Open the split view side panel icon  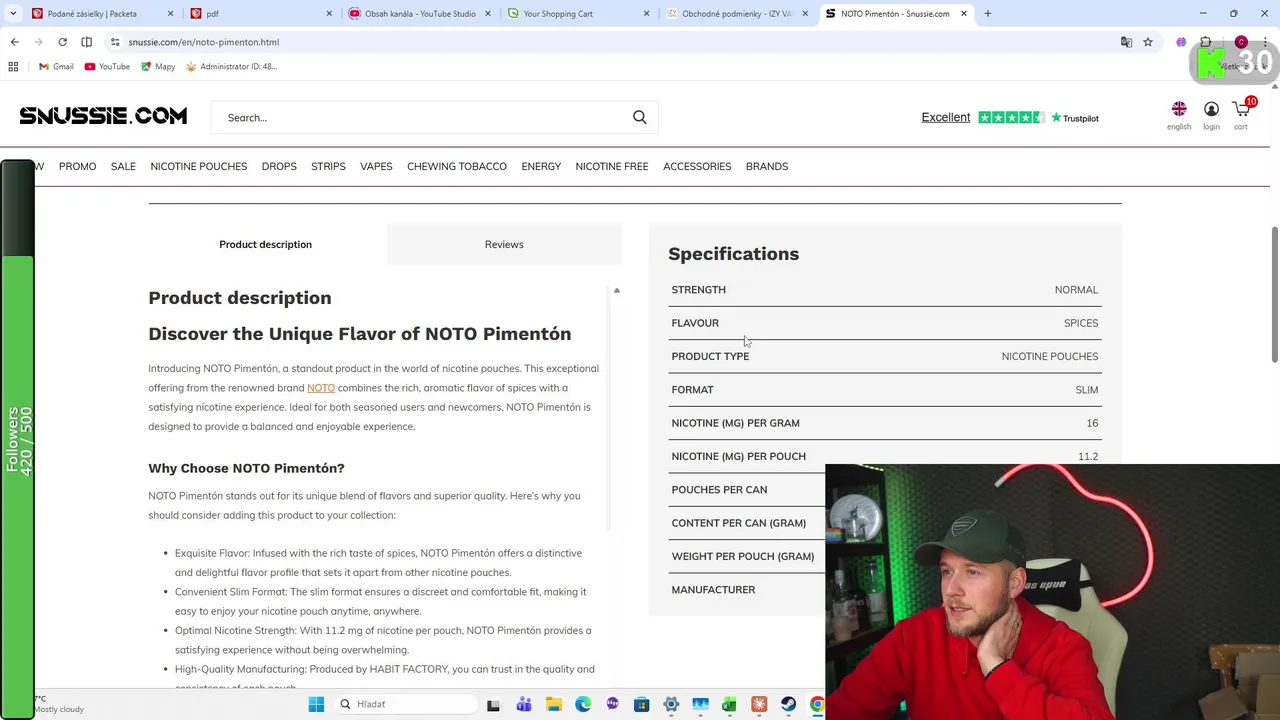tap(86, 42)
